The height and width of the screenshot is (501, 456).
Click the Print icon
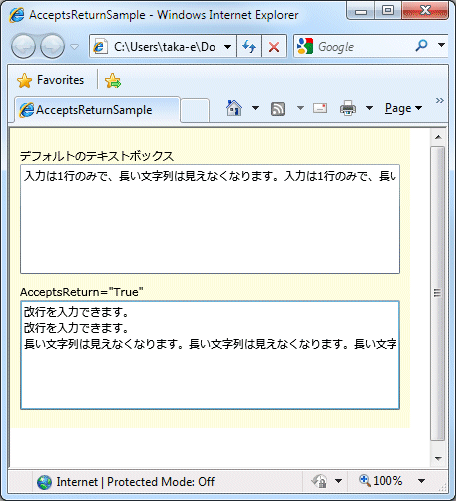point(348,108)
